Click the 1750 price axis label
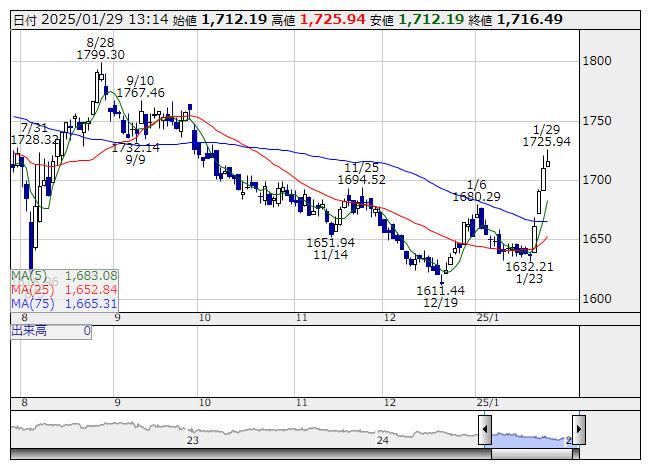 (x=597, y=121)
